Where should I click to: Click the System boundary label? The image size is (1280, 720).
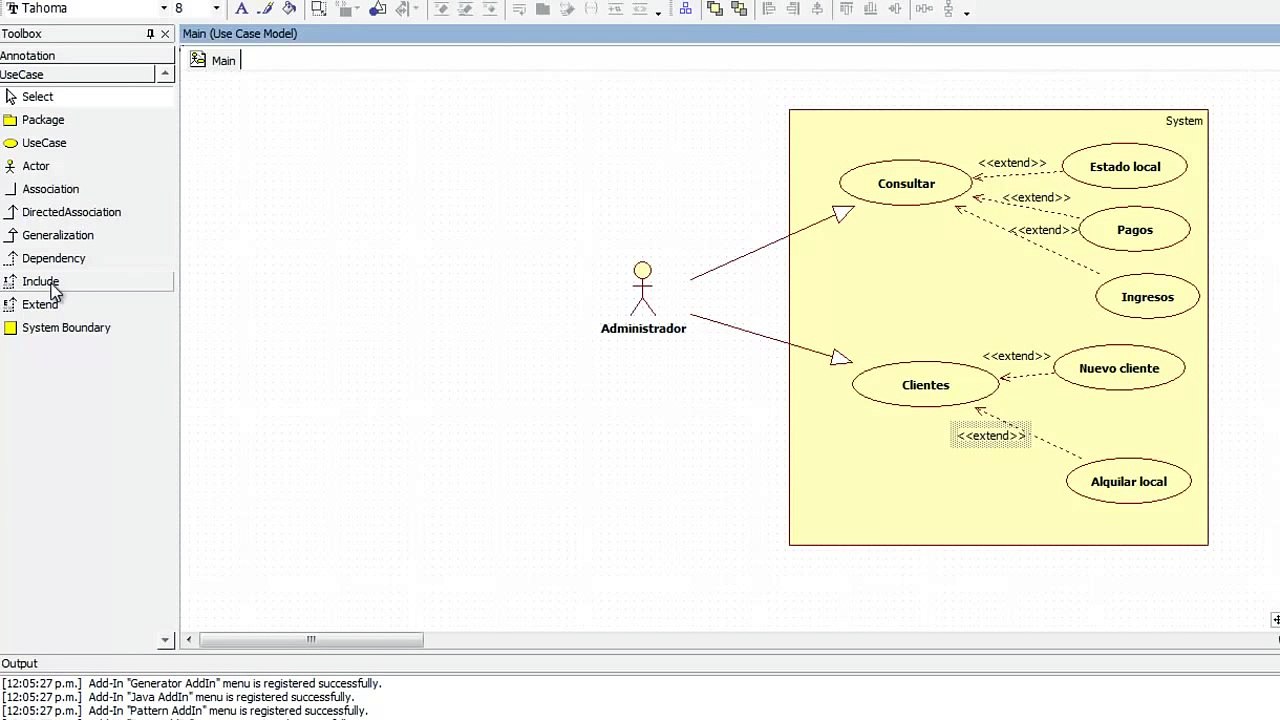click(1184, 121)
